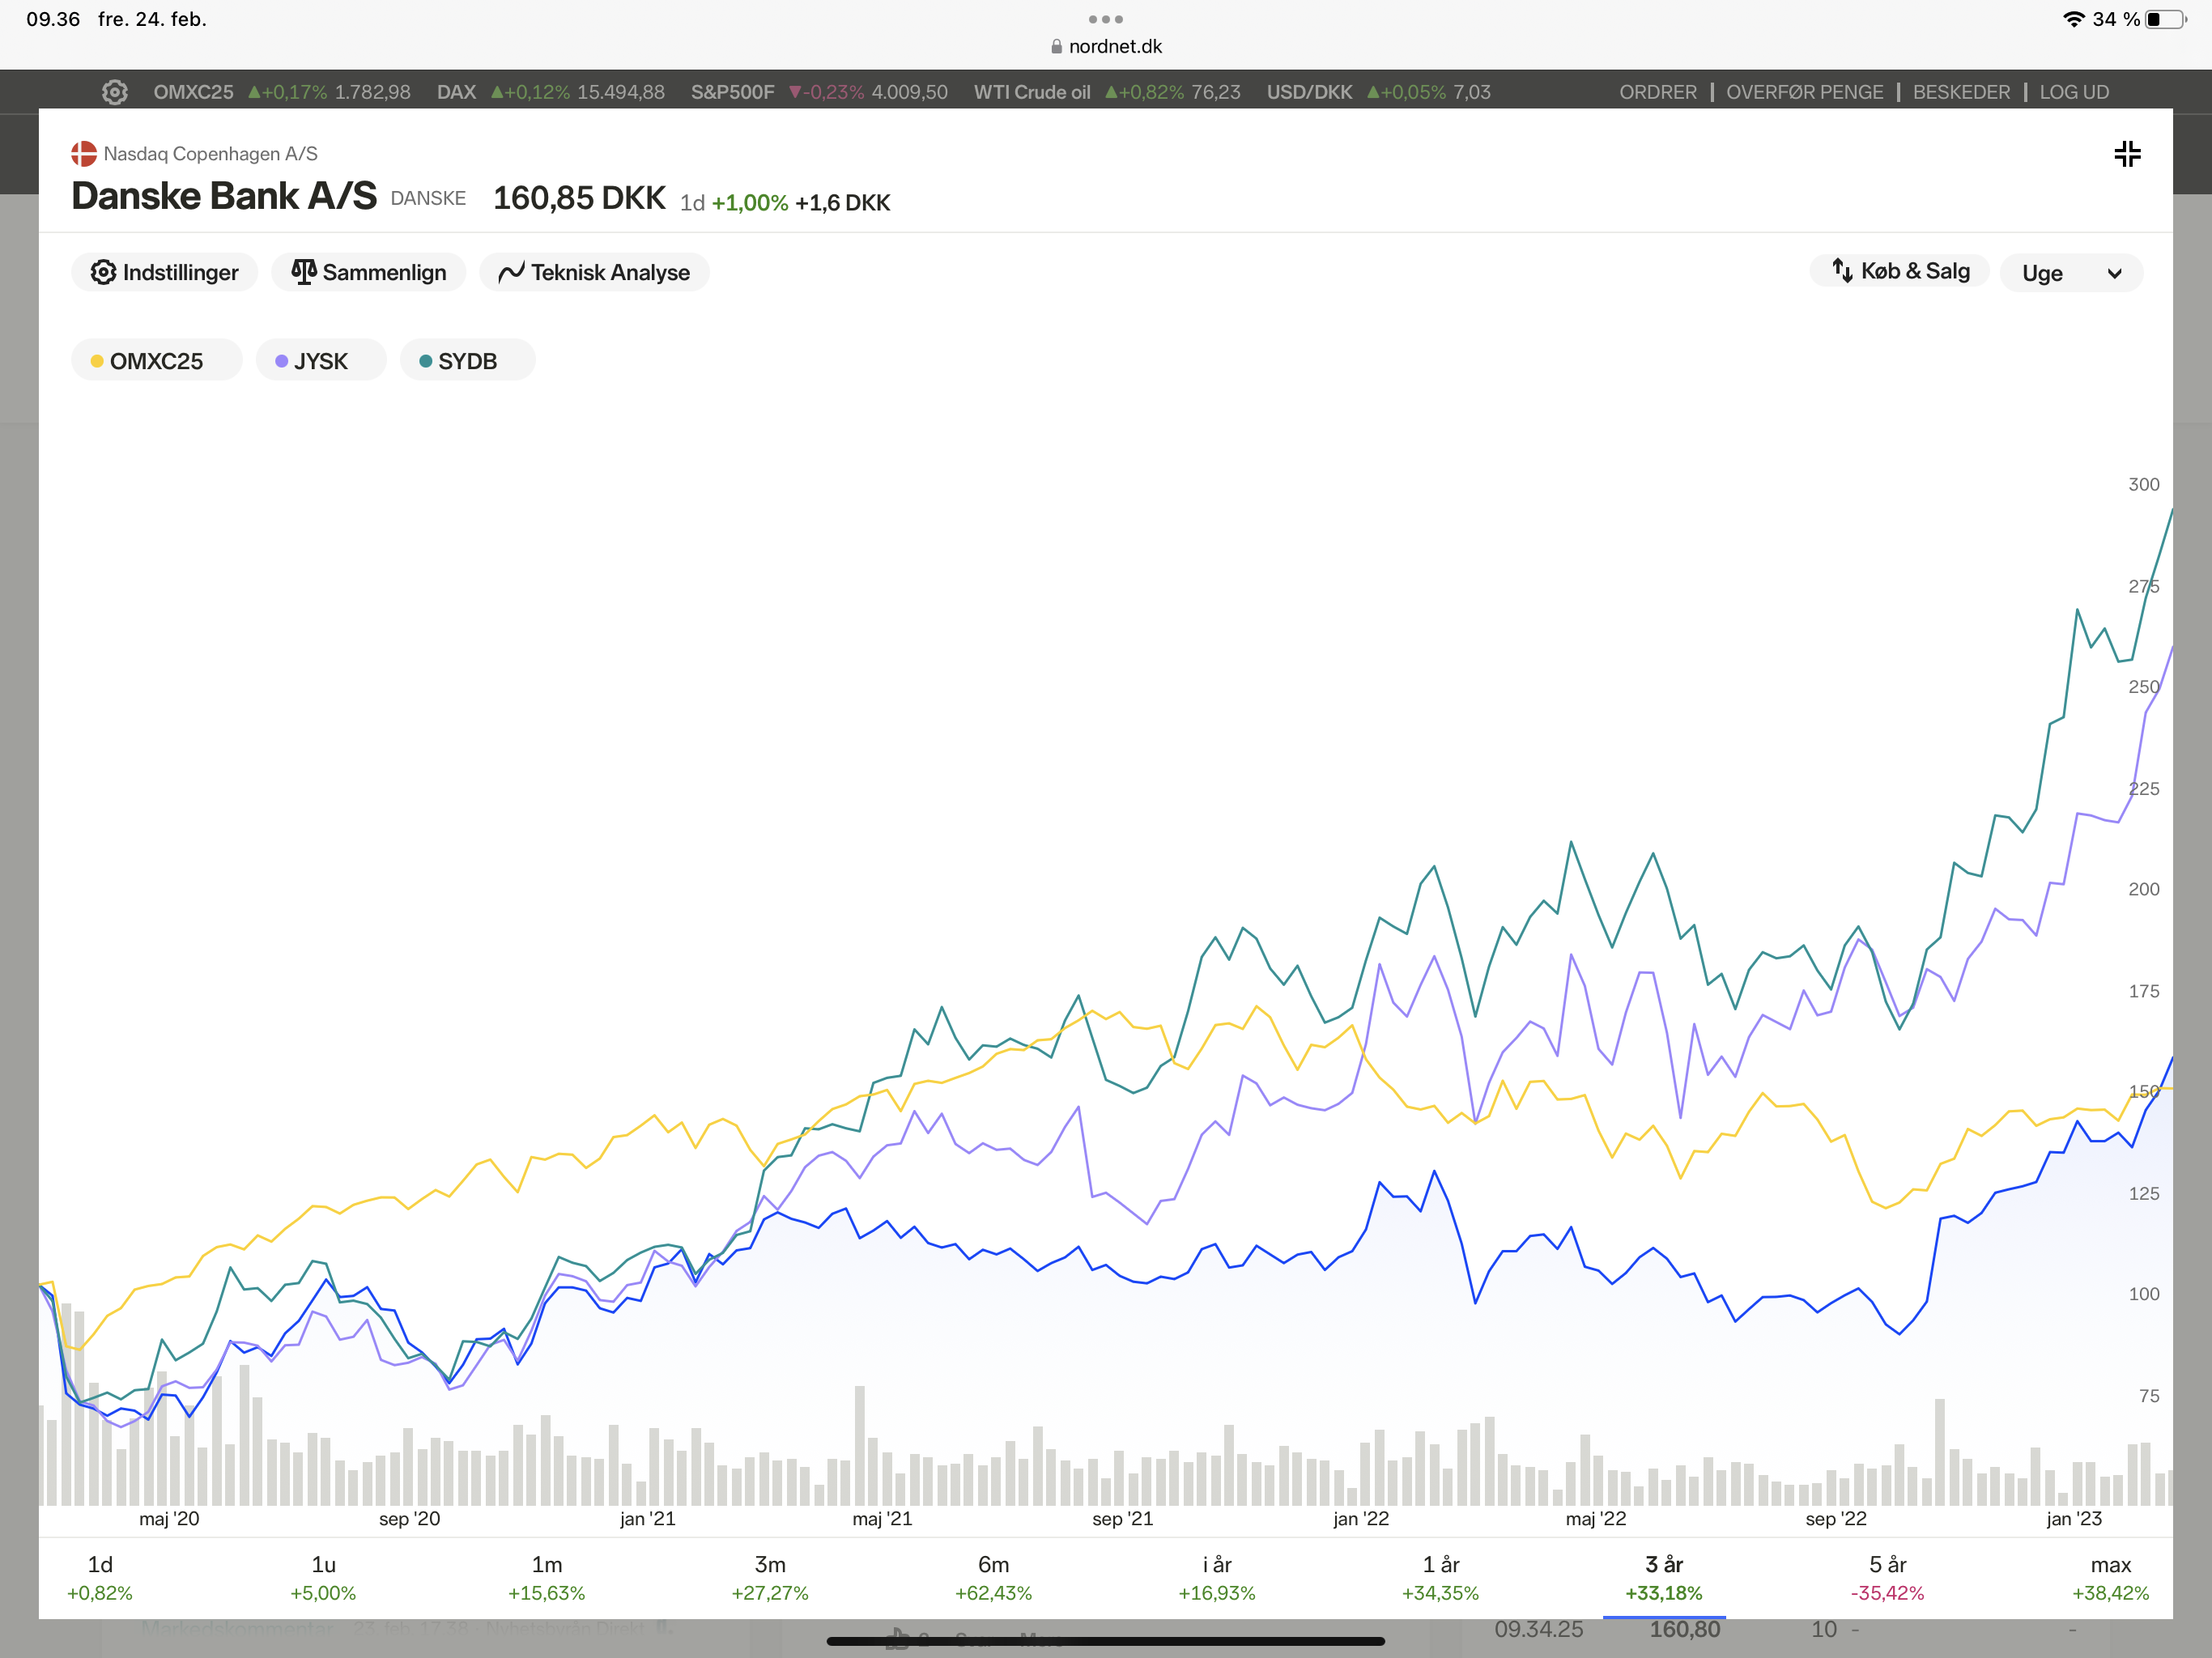
Task: Open the OMXC25 index ticker
Action: [282, 92]
